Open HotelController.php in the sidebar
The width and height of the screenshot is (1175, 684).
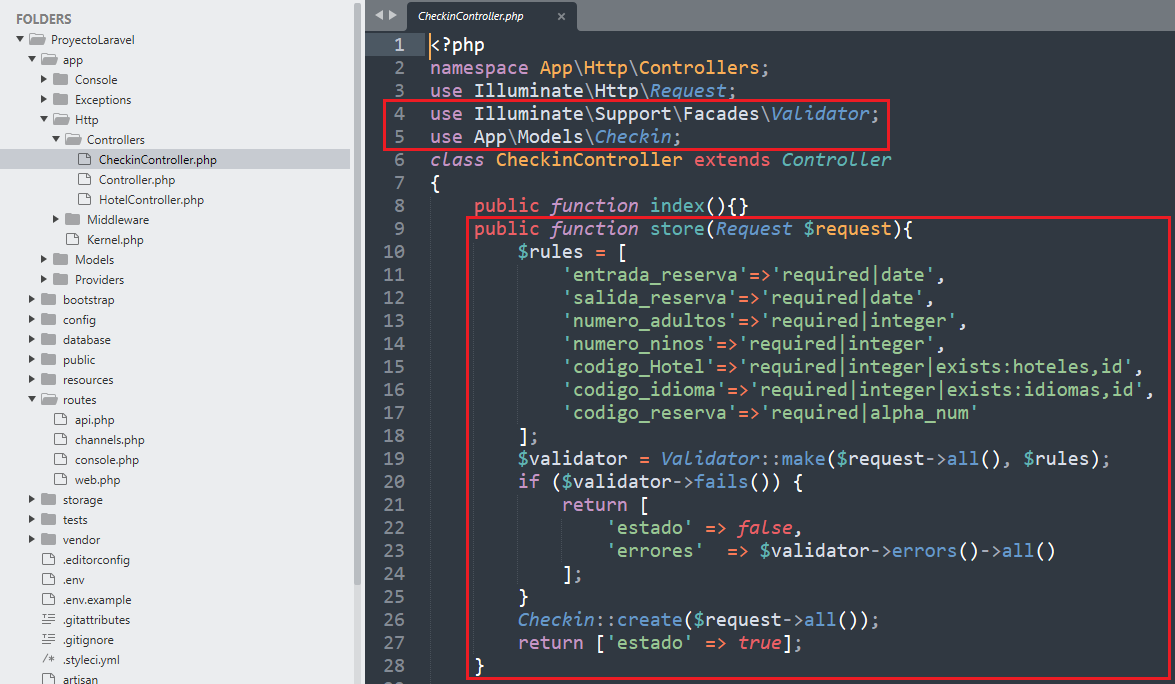click(151, 200)
